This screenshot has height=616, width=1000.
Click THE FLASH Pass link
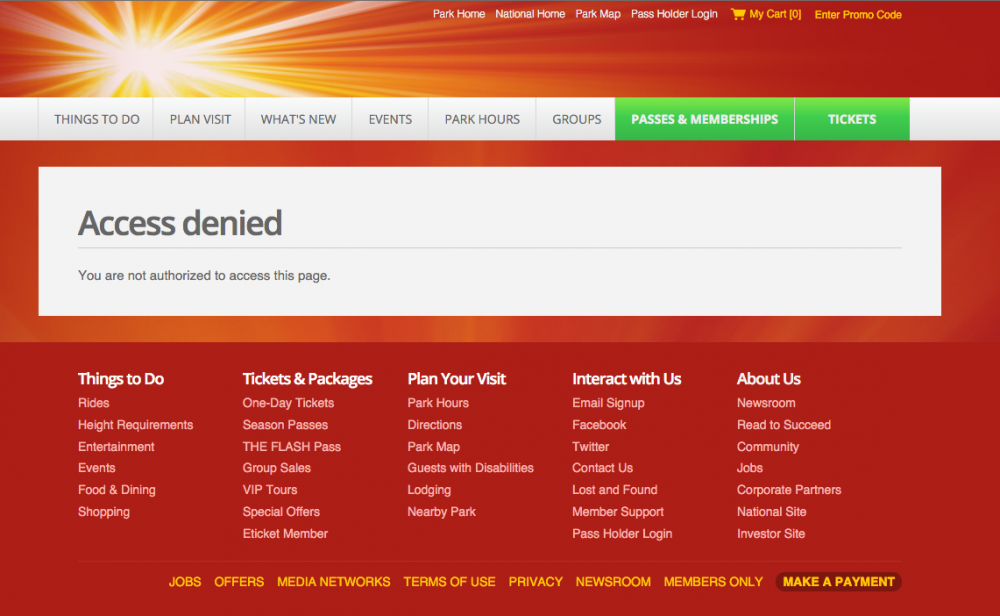coord(291,447)
